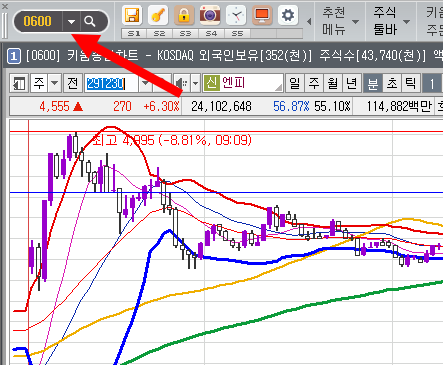
Task: Select the S2 screen slot tab
Action: click(160, 34)
